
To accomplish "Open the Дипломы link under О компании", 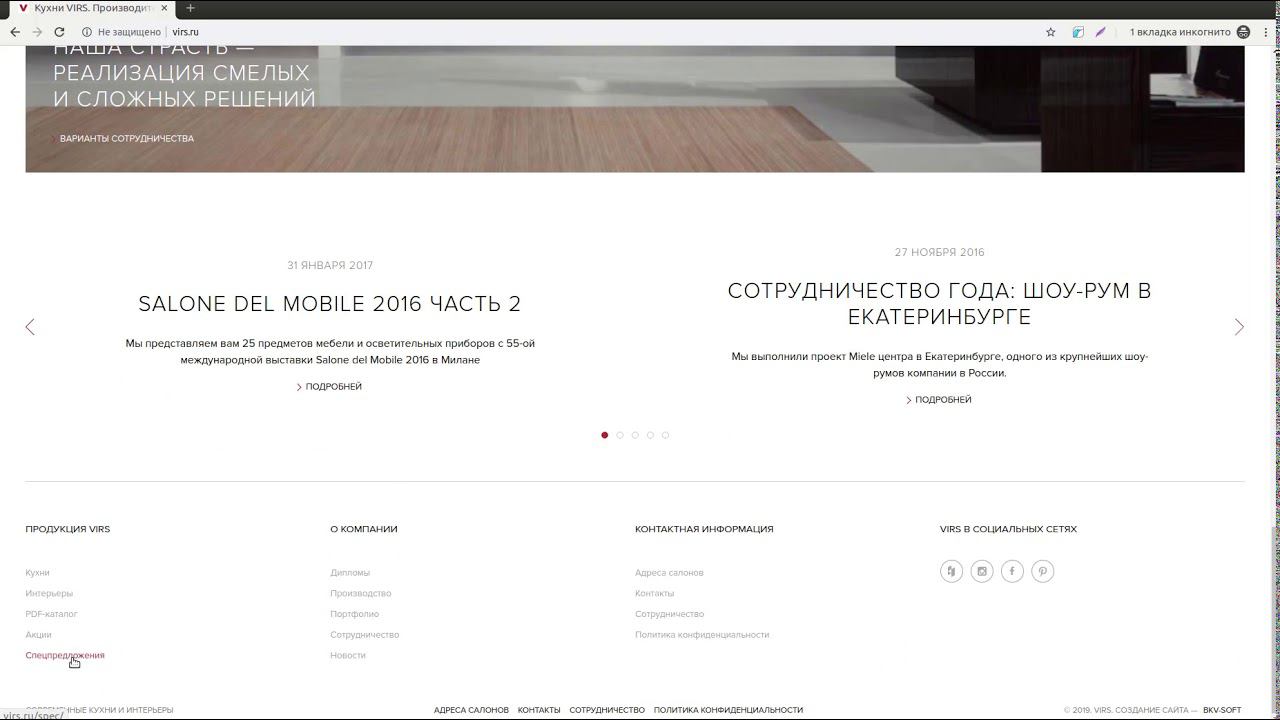I will 350,573.
